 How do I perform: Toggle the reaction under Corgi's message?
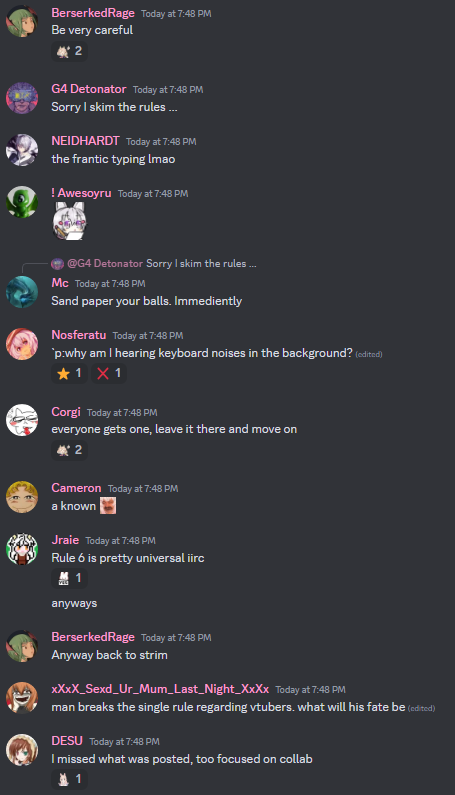(x=69, y=450)
